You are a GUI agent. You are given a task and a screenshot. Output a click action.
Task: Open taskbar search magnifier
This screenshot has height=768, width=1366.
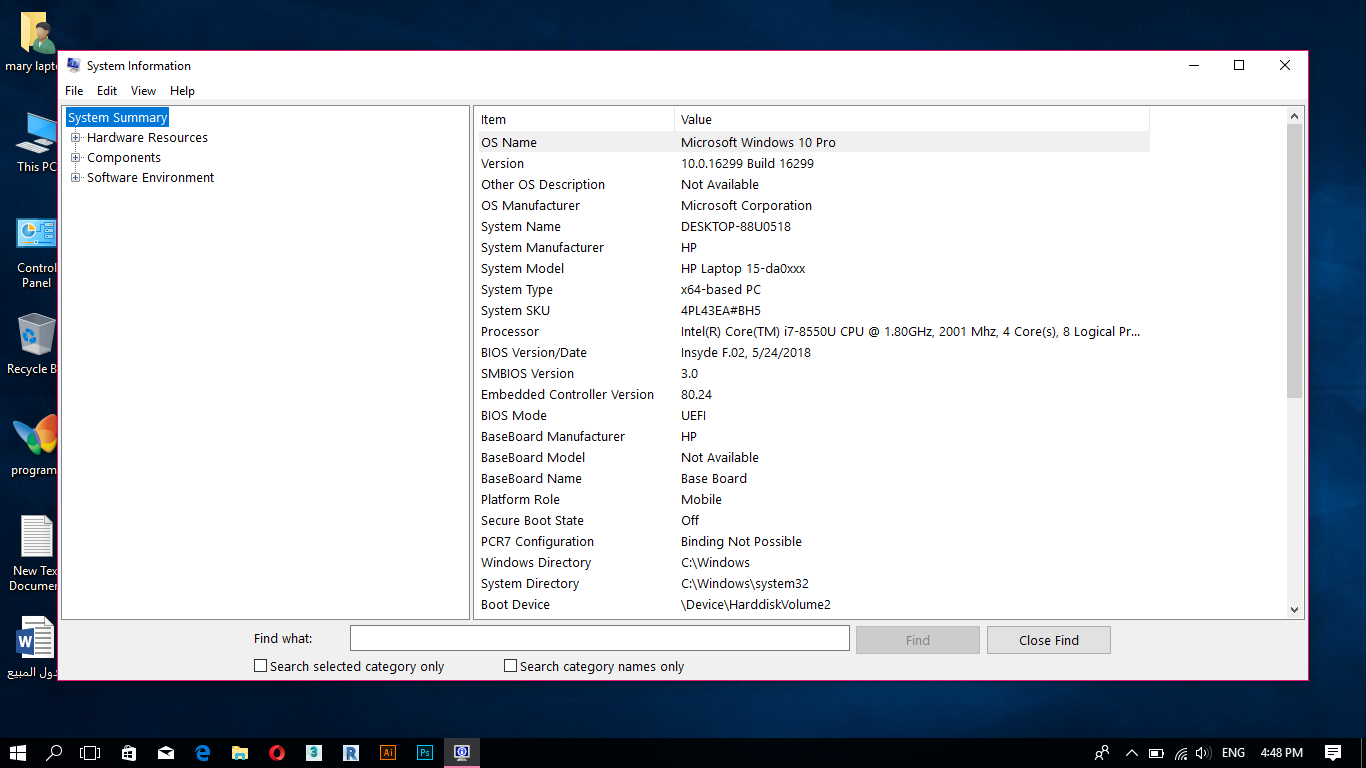[x=54, y=753]
